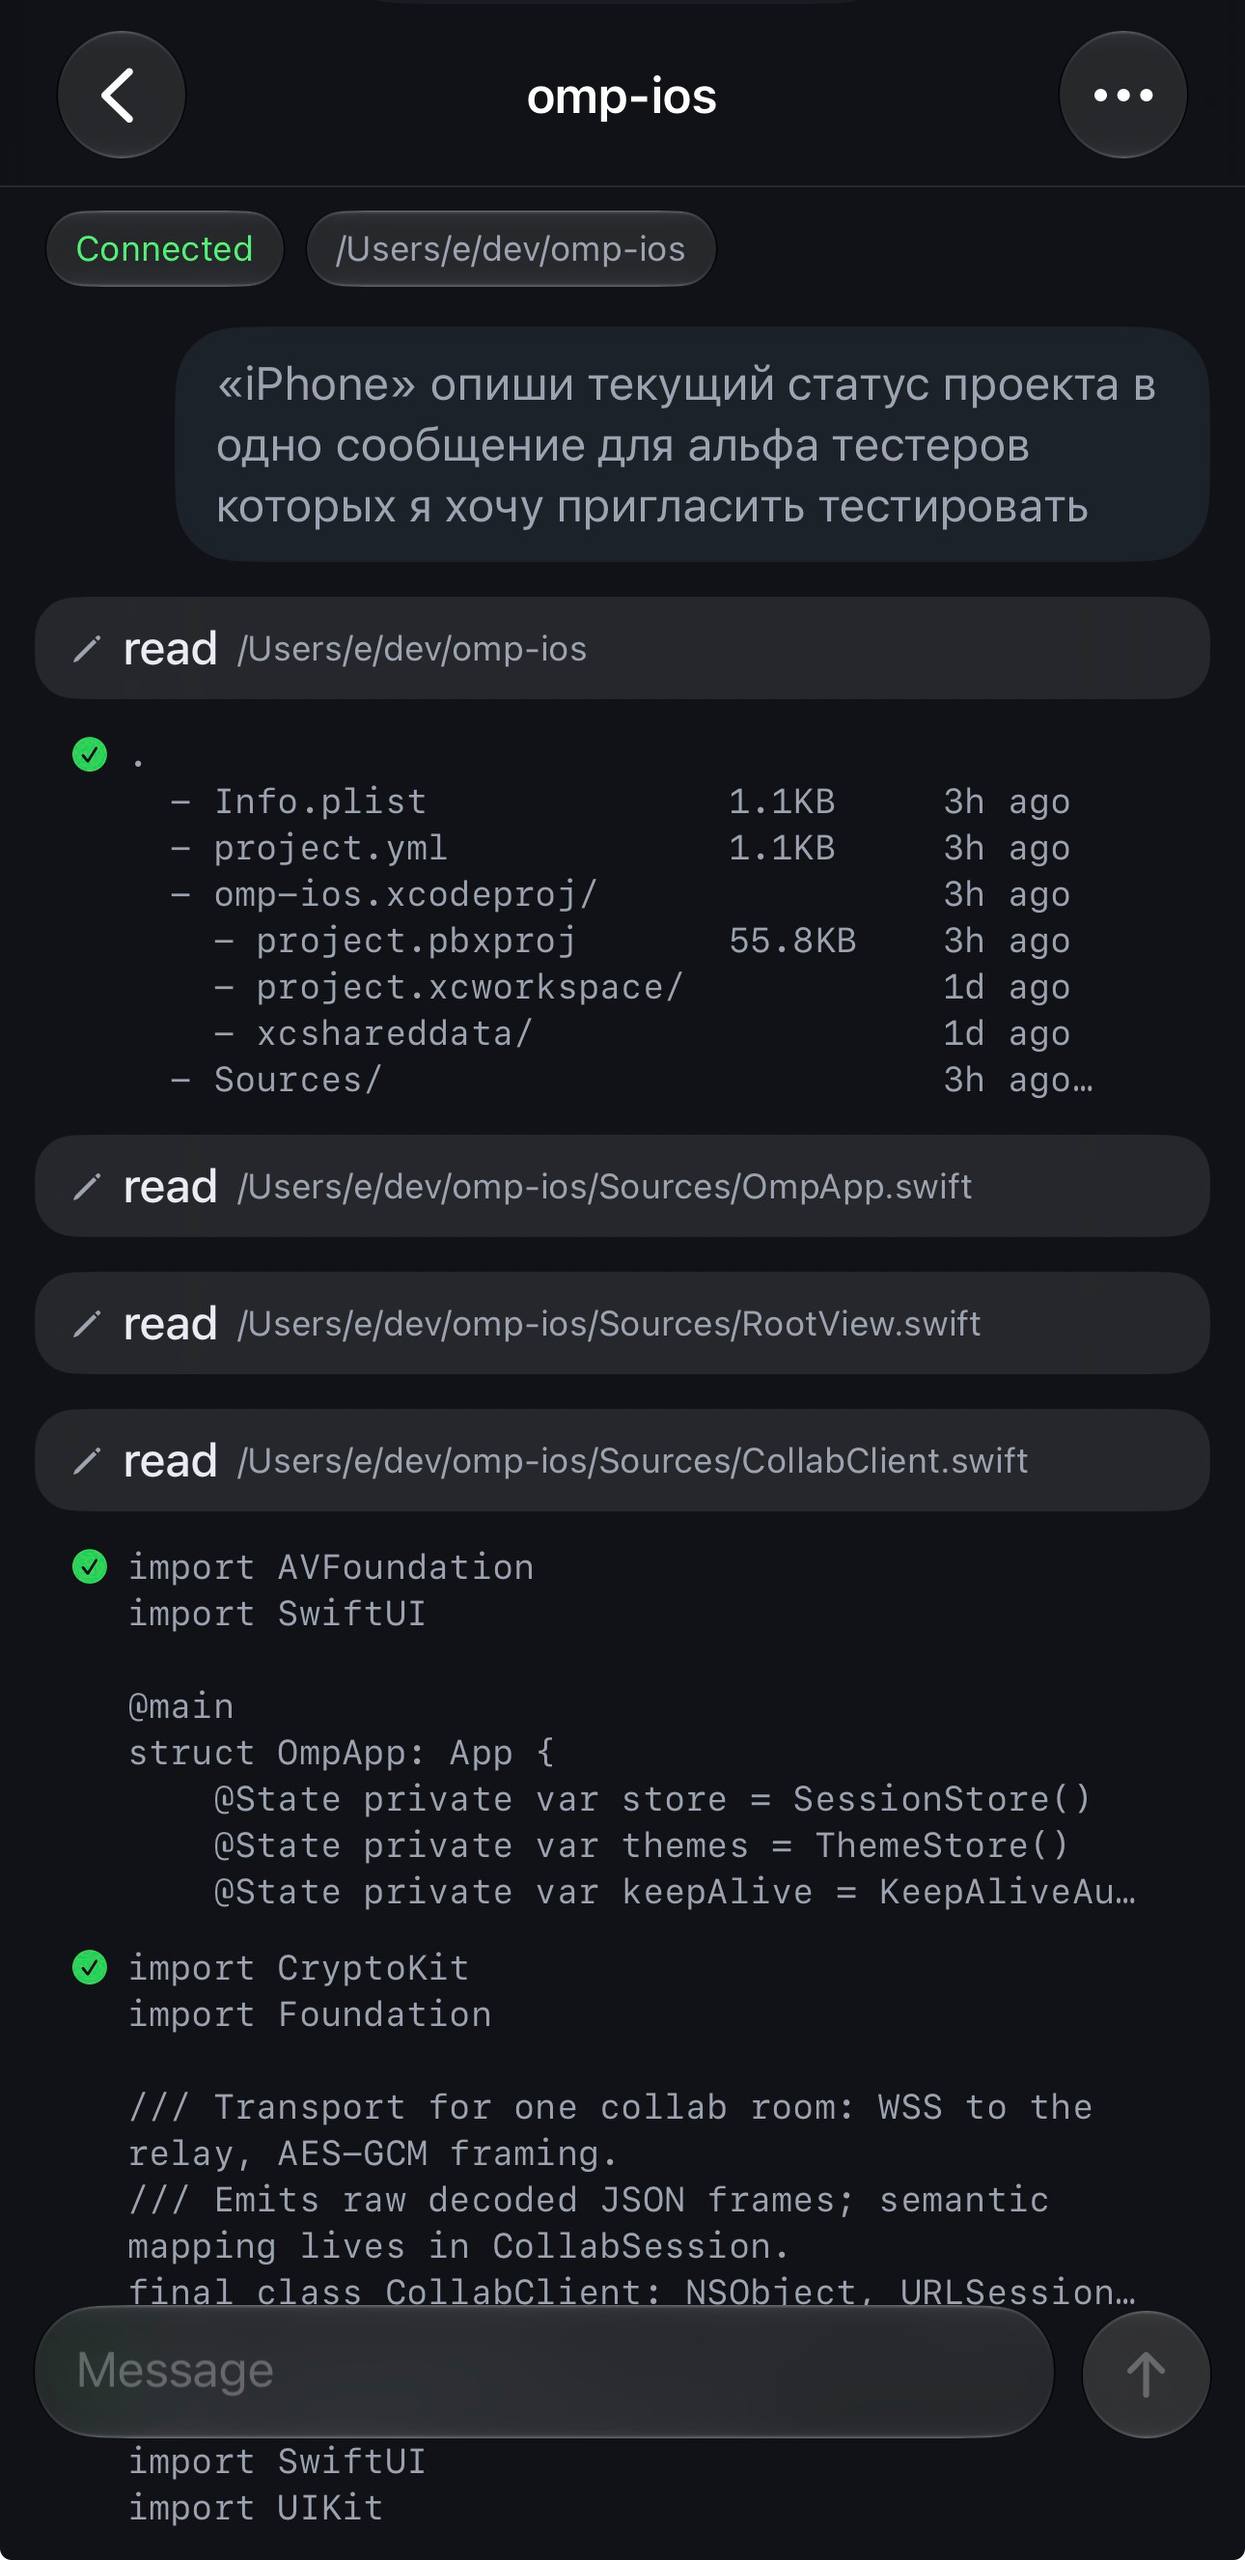
Task: Open the three-dots more options menu
Action: click(1123, 95)
